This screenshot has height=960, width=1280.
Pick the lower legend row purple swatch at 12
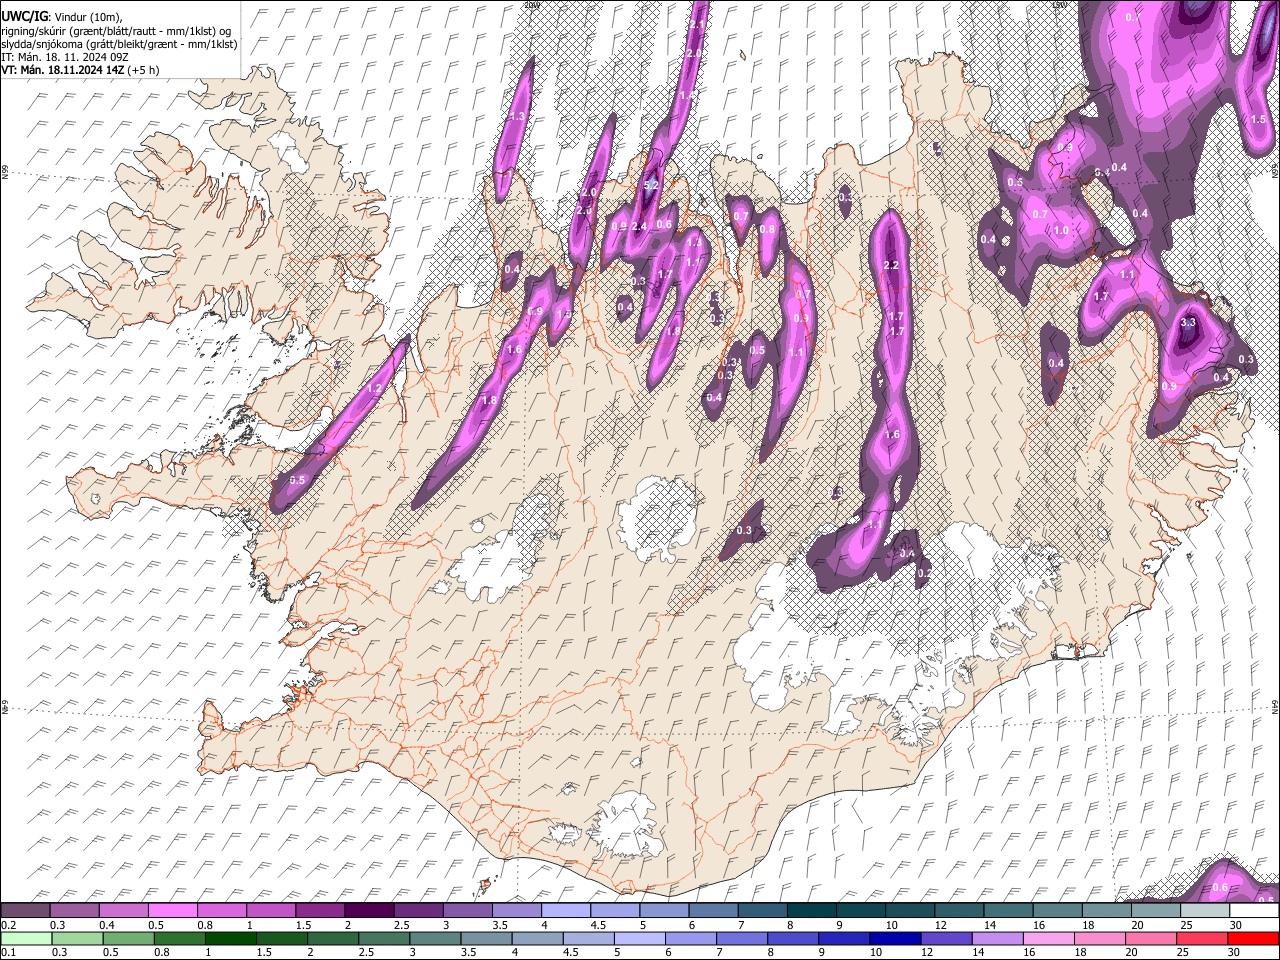coord(947,938)
